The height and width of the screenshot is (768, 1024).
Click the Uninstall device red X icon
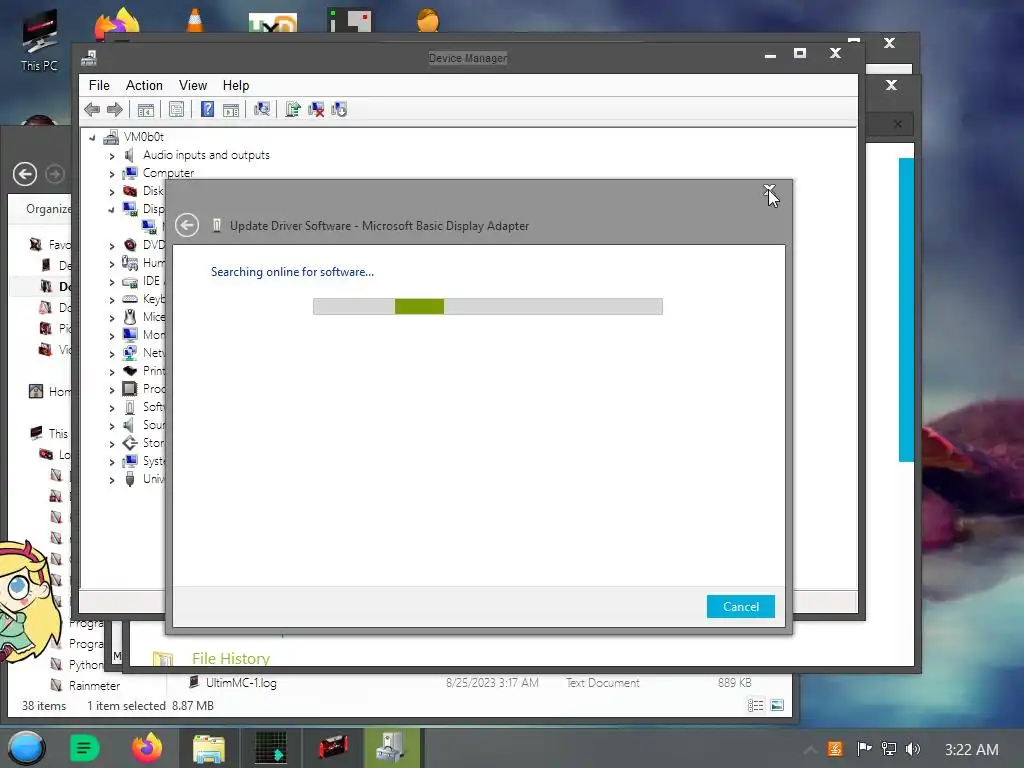coord(316,110)
